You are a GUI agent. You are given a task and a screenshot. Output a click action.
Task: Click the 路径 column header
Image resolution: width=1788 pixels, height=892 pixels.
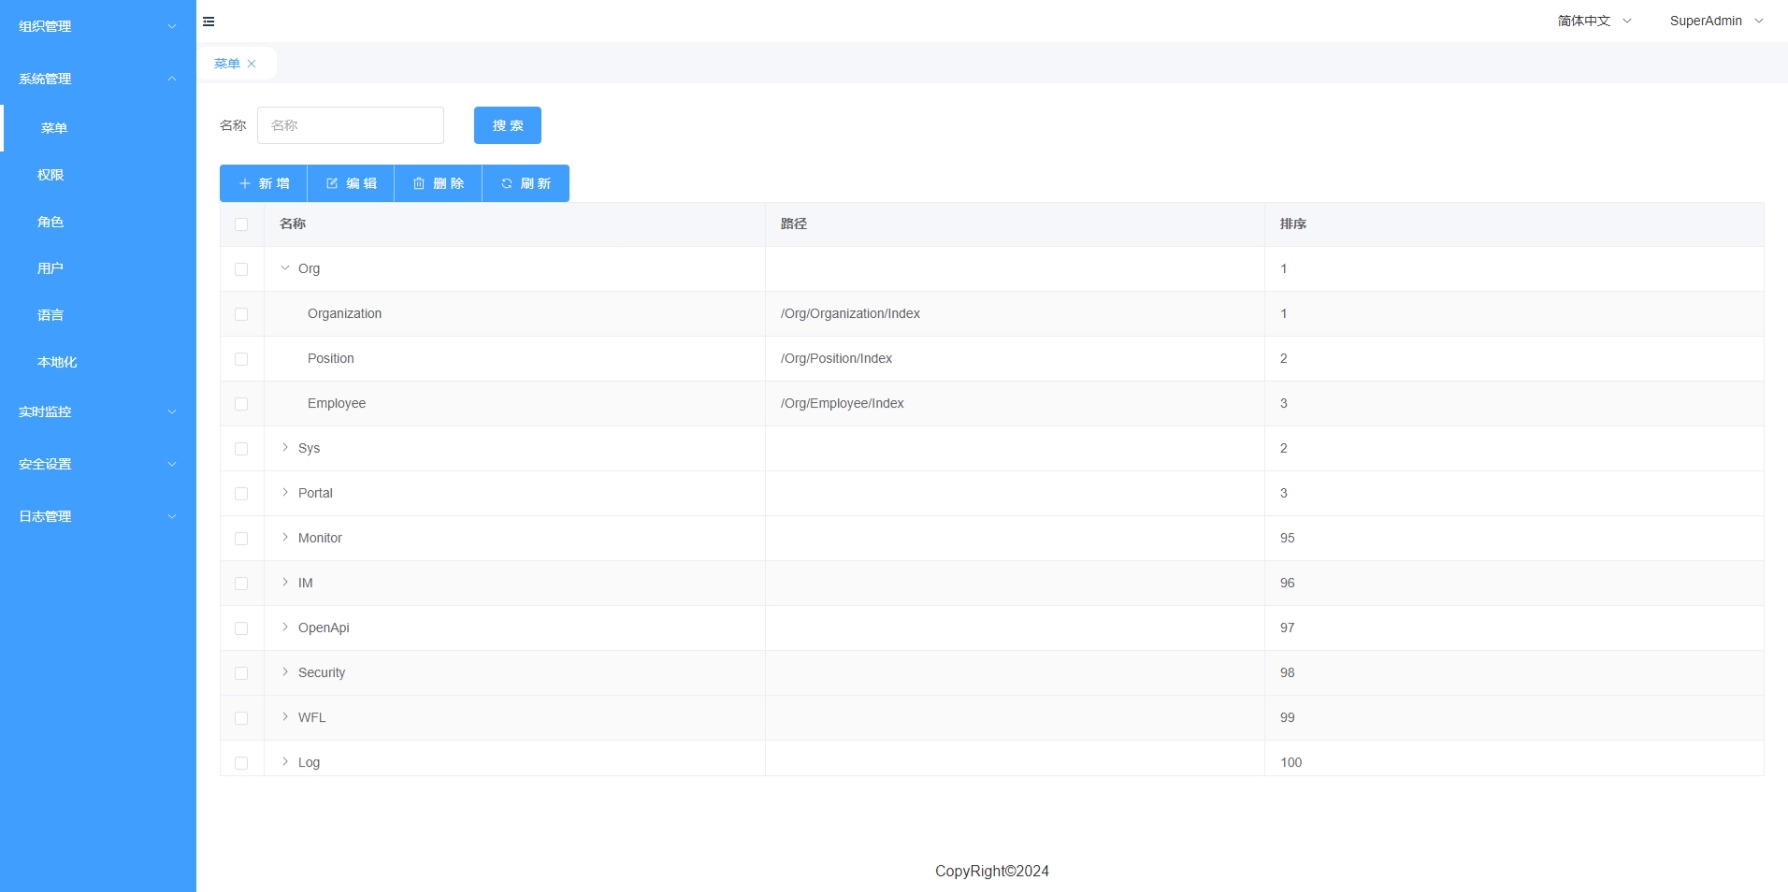coord(1015,224)
